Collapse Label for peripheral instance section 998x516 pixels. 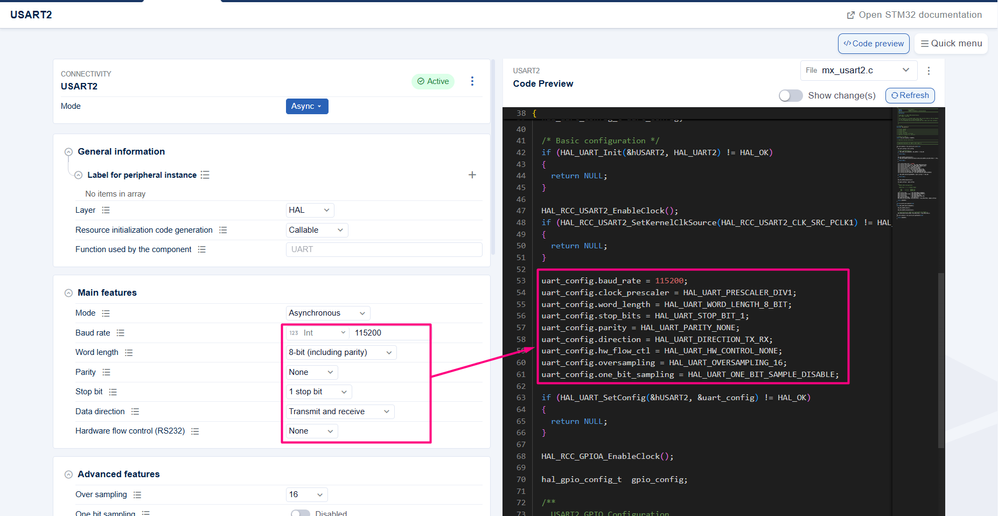[x=78, y=175]
